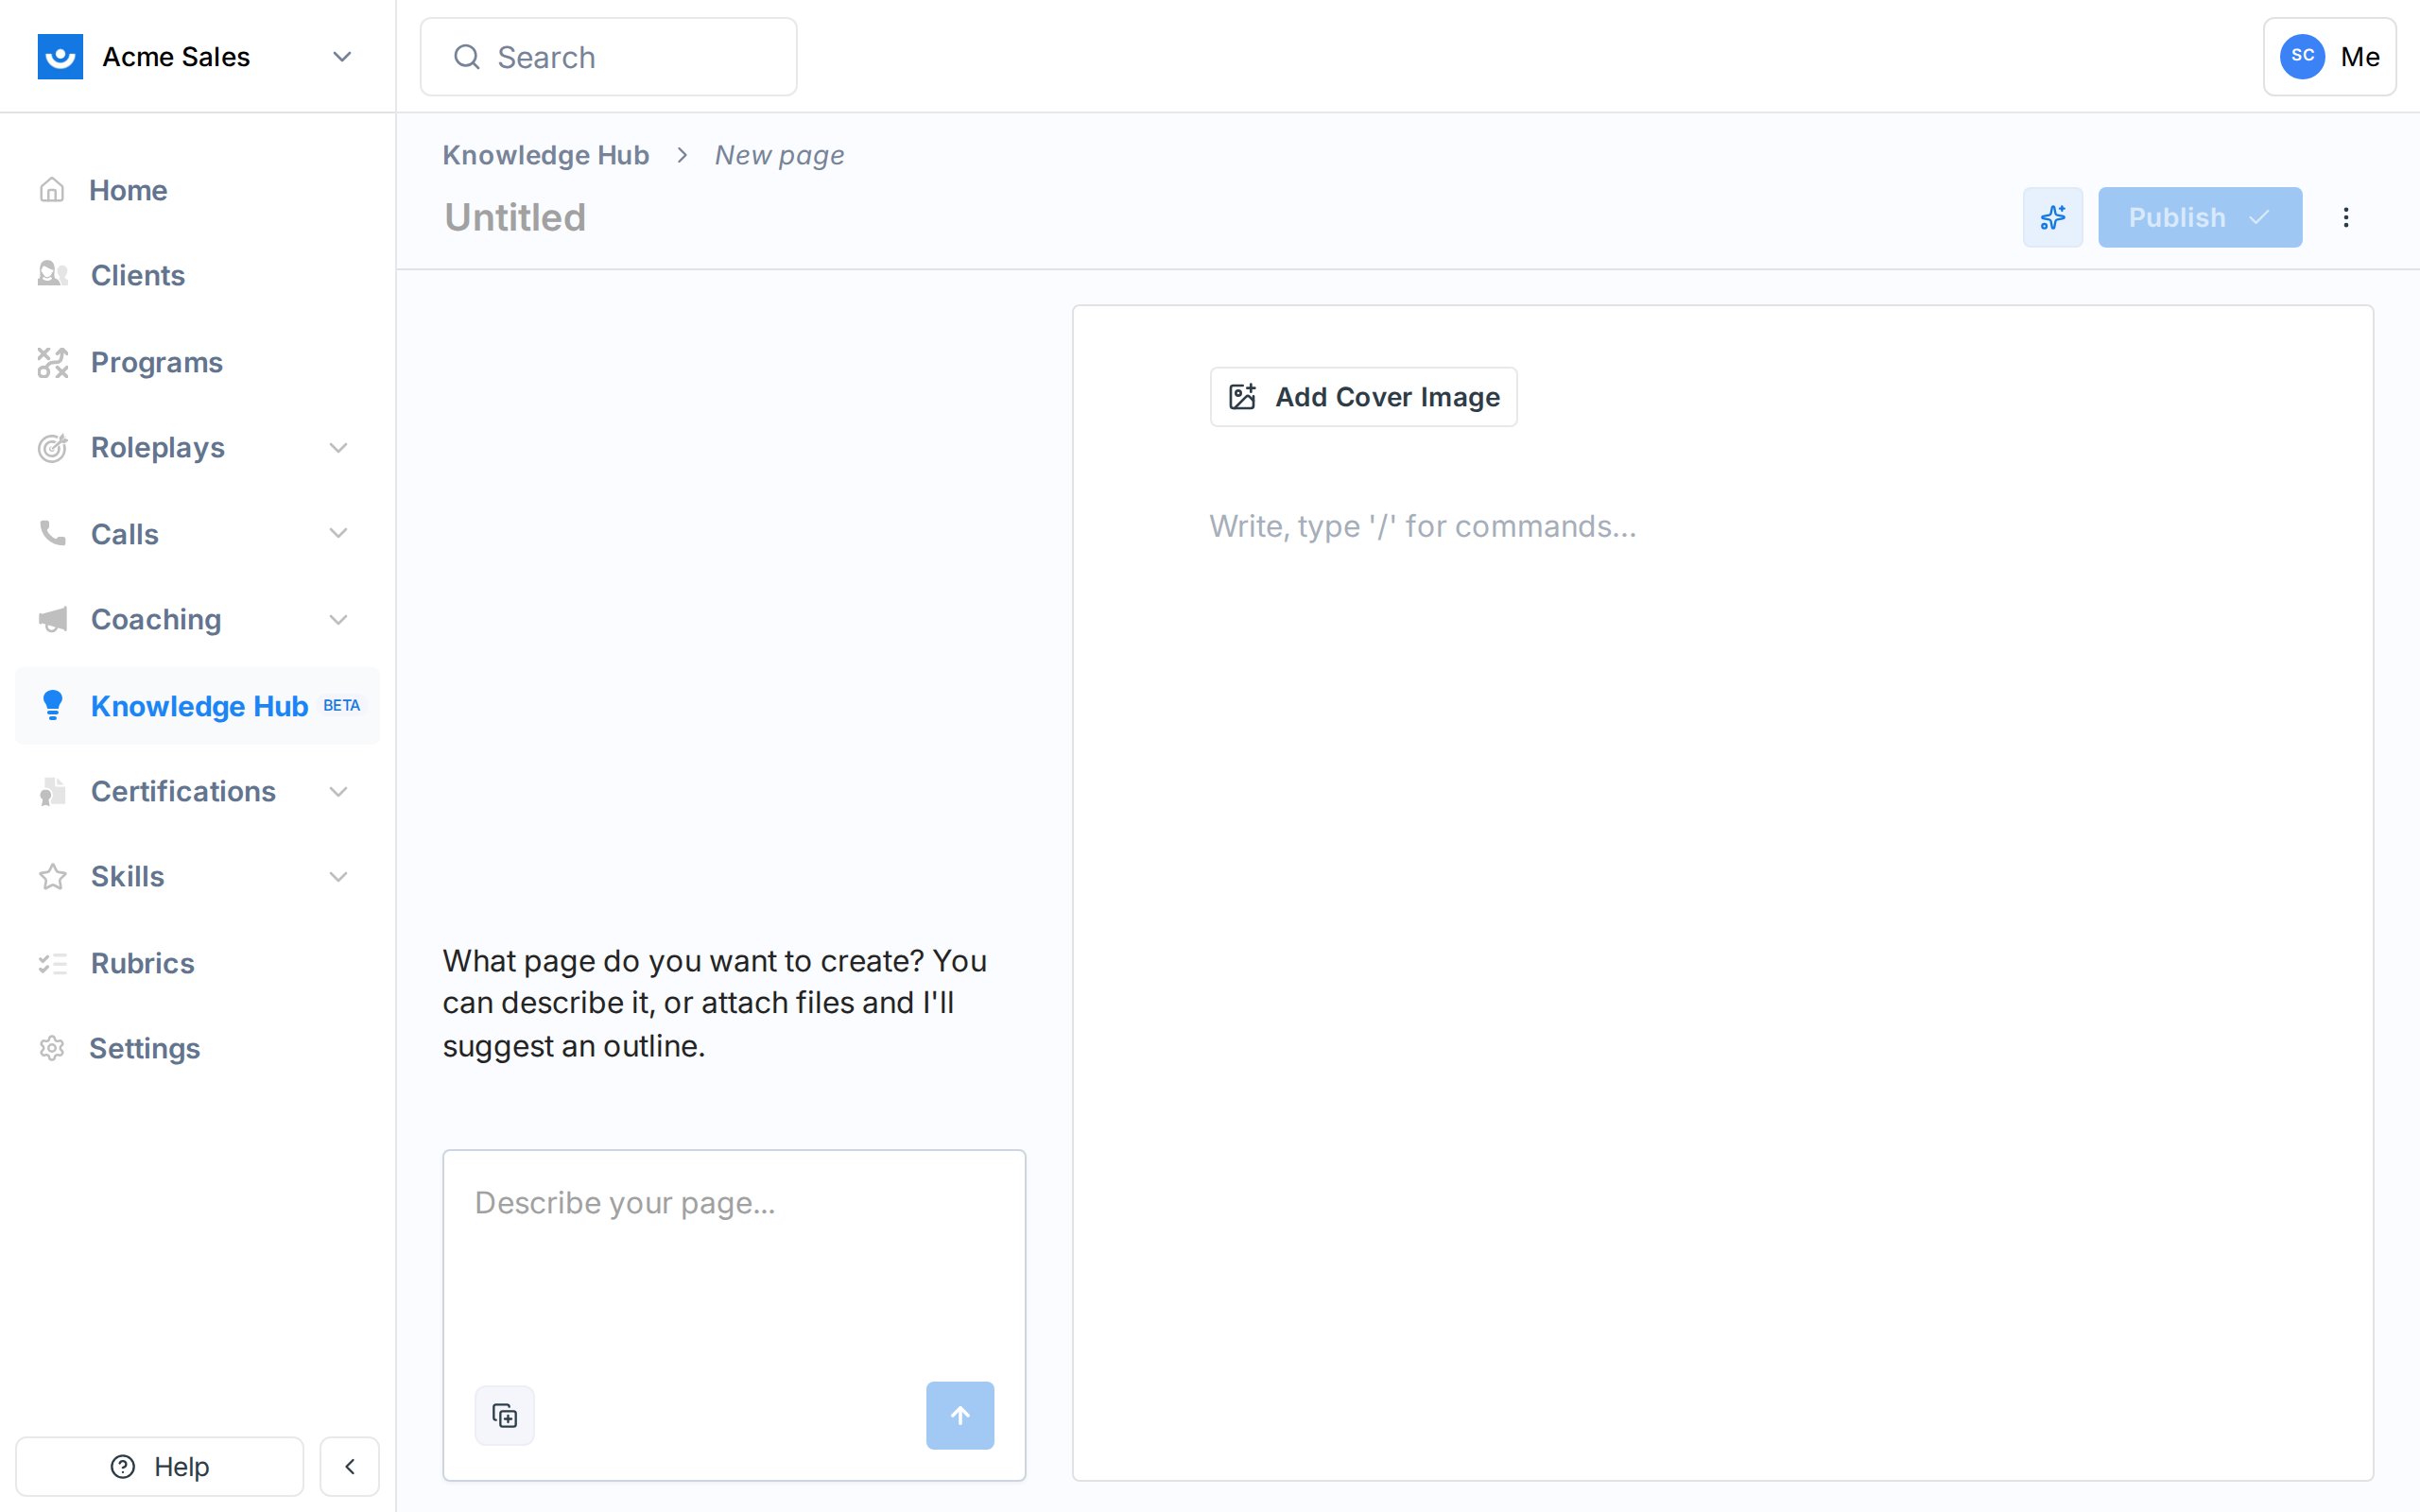
Task: Click the Settings gear icon
Action: (52, 1048)
